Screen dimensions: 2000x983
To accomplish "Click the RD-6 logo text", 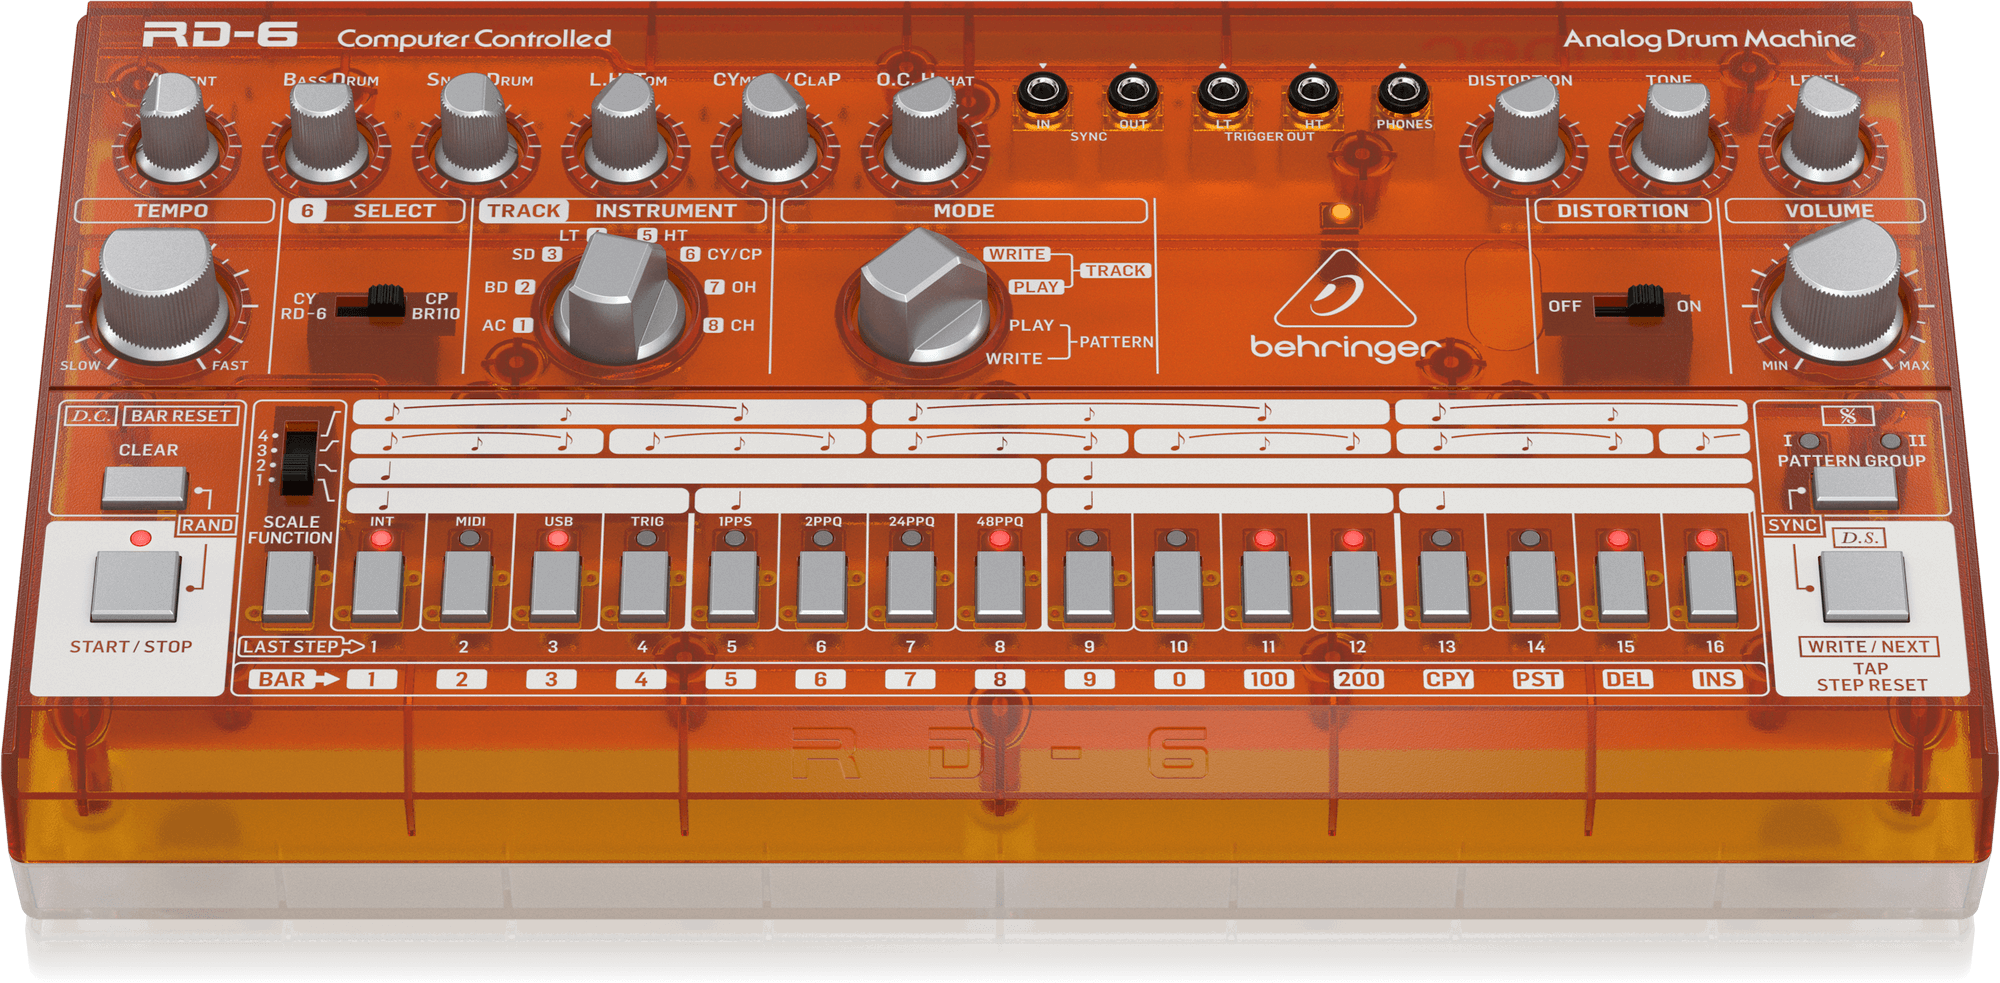I will pyautogui.click(x=220, y=36).
